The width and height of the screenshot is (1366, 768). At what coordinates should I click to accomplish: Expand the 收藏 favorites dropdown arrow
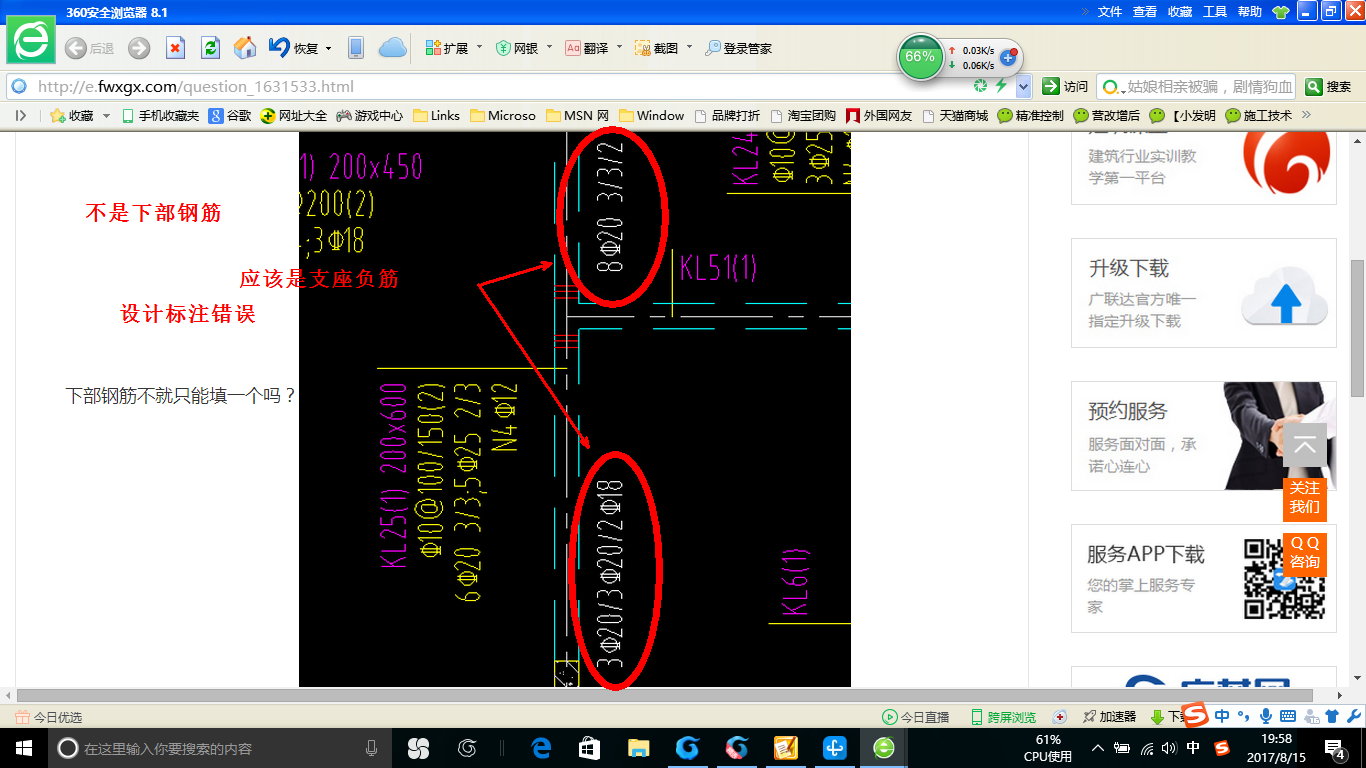point(106,116)
